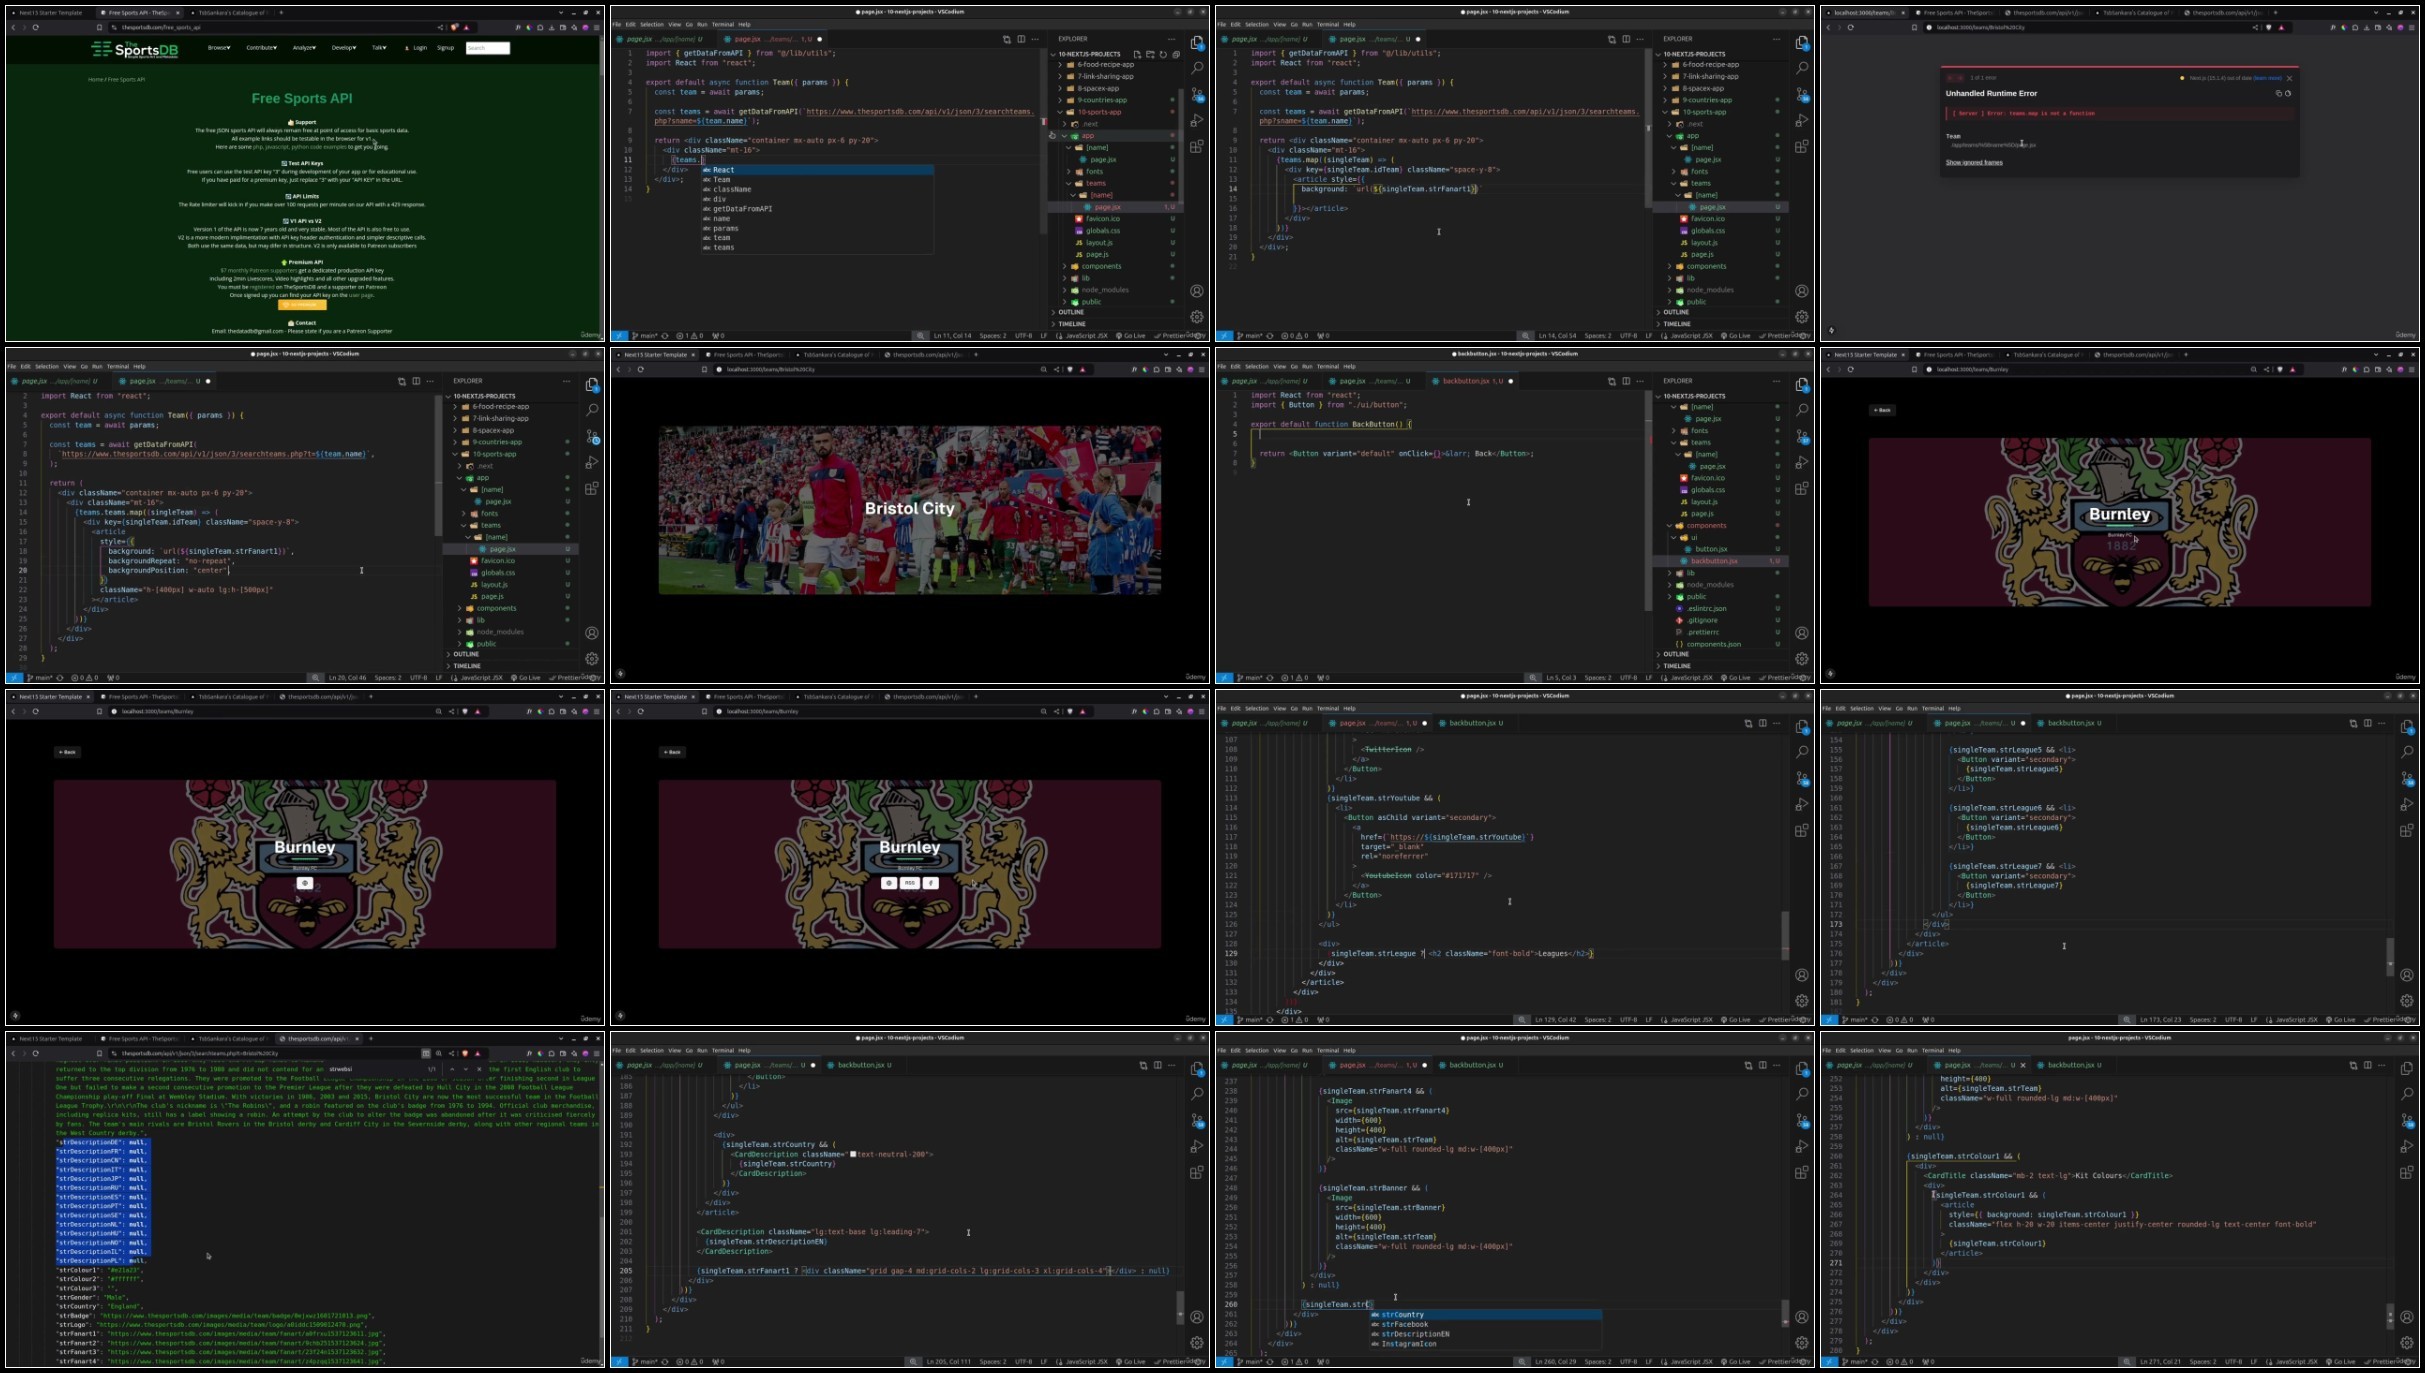This screenshot has width=2425, height=1373.
Task: Click the color swatch beside text-neutral-200
Action: tap(854, 1154)
